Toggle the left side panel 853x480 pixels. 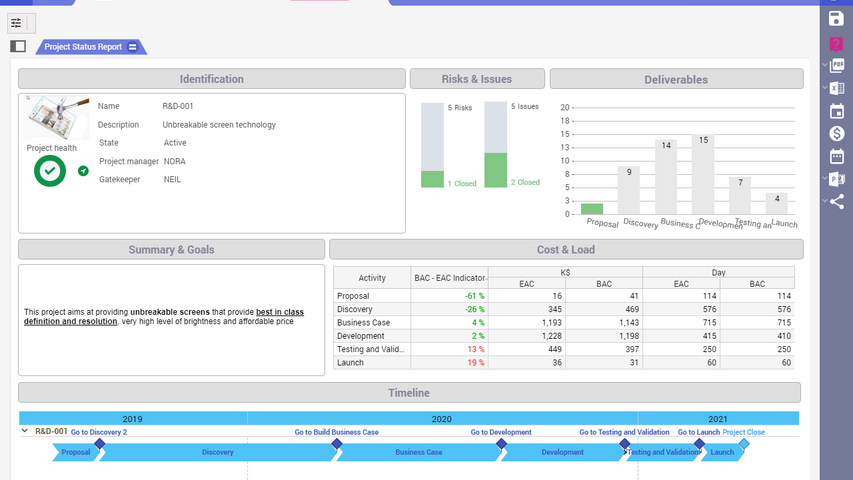coord(18,46)
